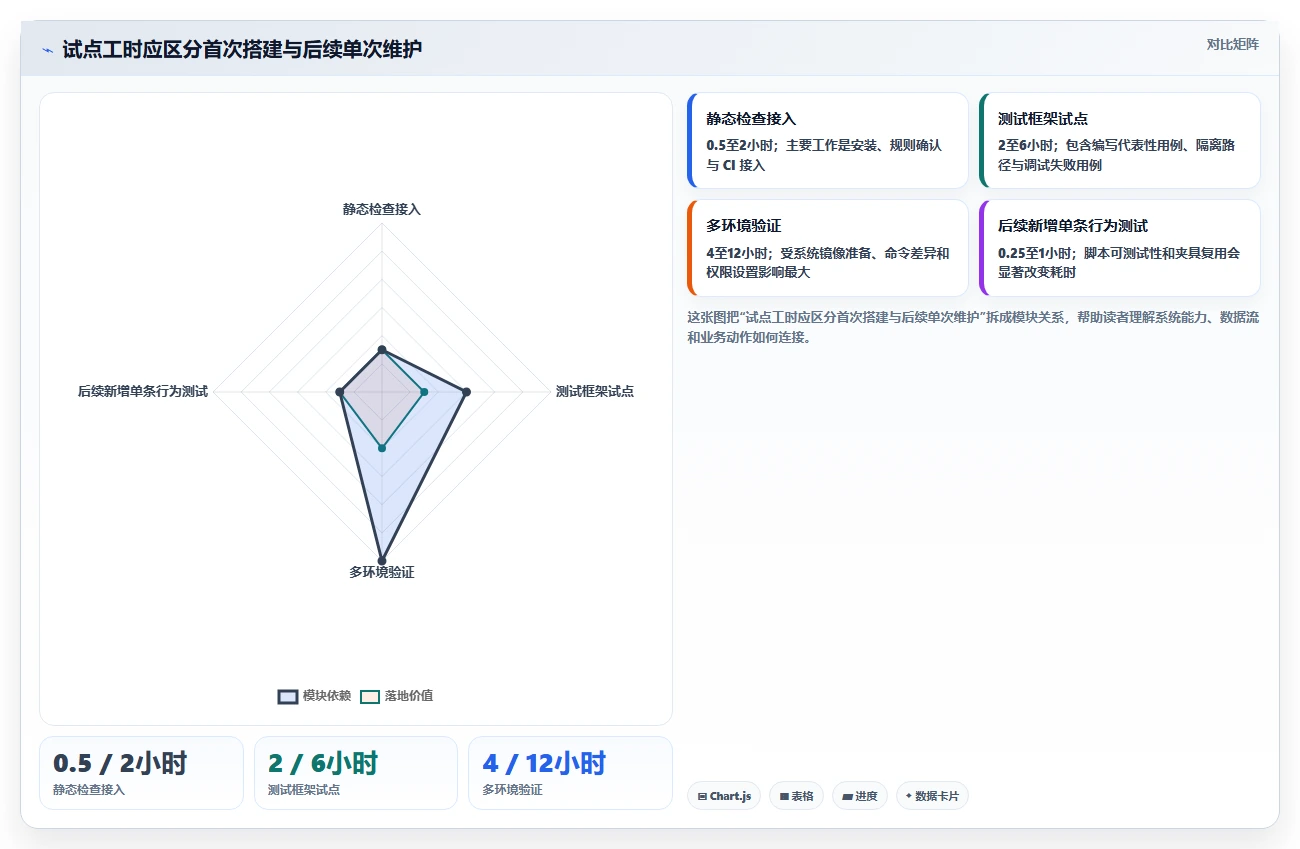Viewport: 1300px width, 849px height.
Task: Click the dark data point toward 测试框架试点
Action: 466,392
